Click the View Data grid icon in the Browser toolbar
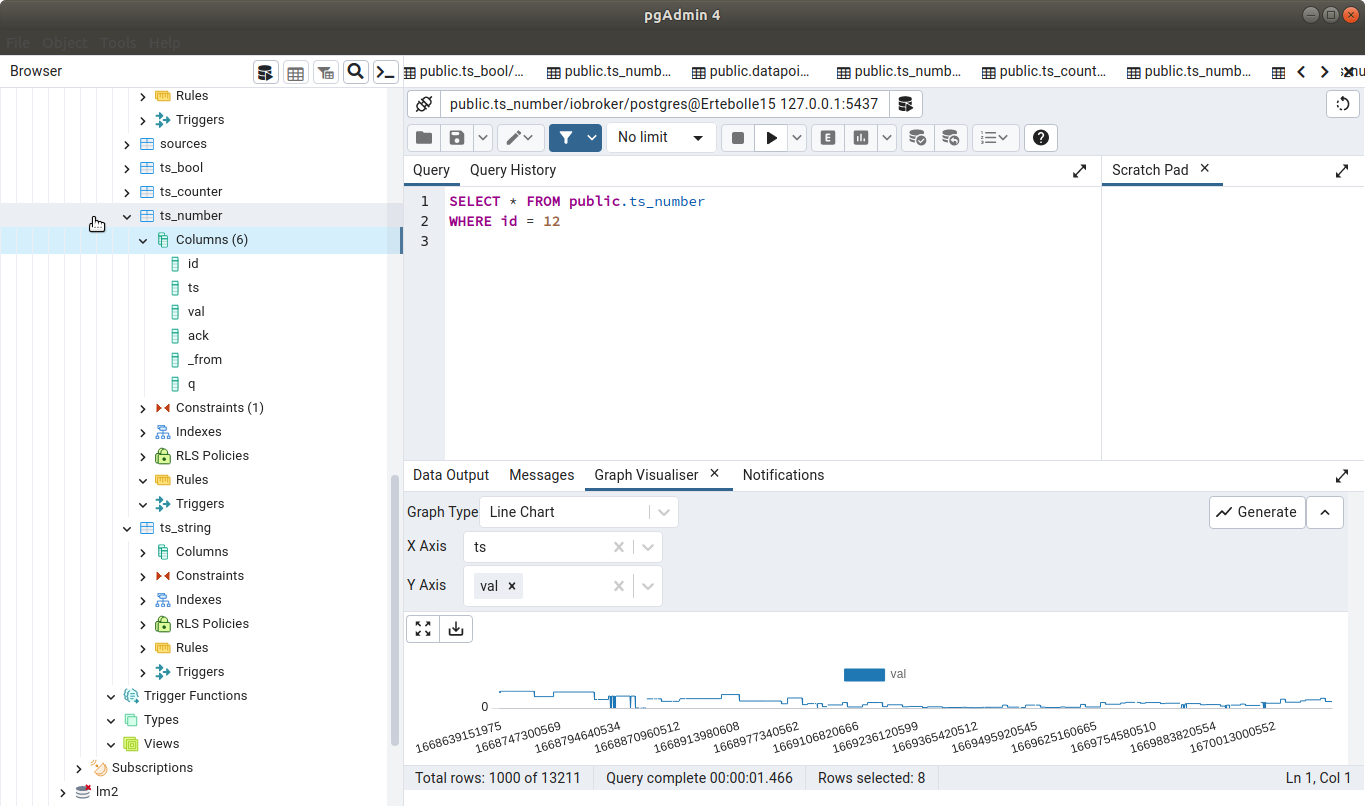This screenshot has width=1365, height=806. click(296, 72)
